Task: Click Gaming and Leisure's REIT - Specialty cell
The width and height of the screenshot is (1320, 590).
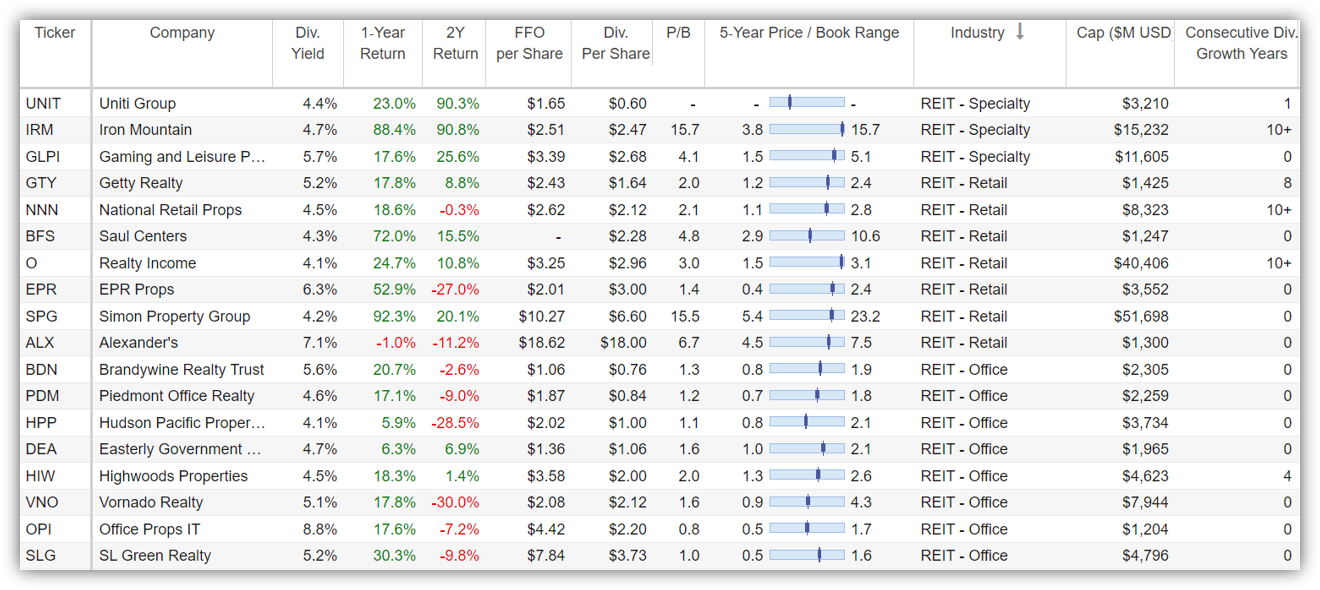Action: coord(975,156)
